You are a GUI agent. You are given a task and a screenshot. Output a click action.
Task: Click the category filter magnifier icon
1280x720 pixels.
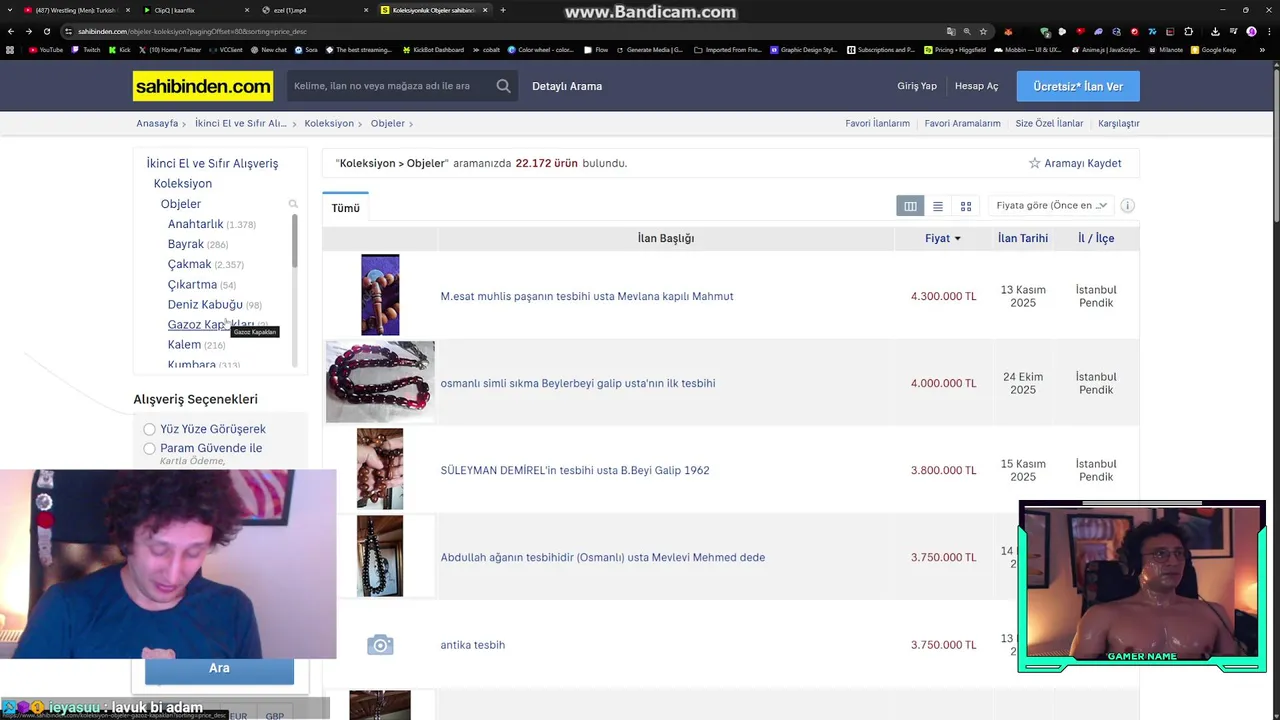pyautogui.click(x=293, y=204)
